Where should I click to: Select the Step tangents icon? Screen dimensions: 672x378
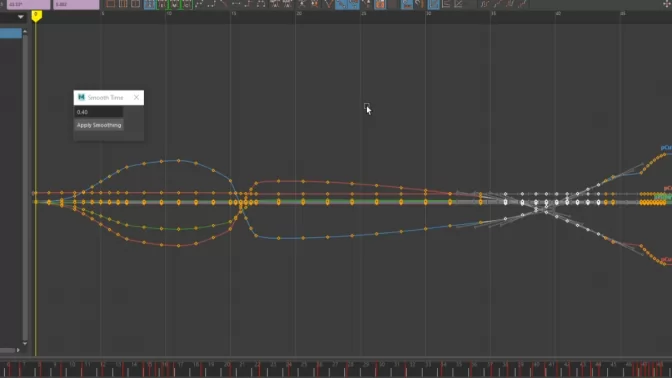click(x=249, y=4)
